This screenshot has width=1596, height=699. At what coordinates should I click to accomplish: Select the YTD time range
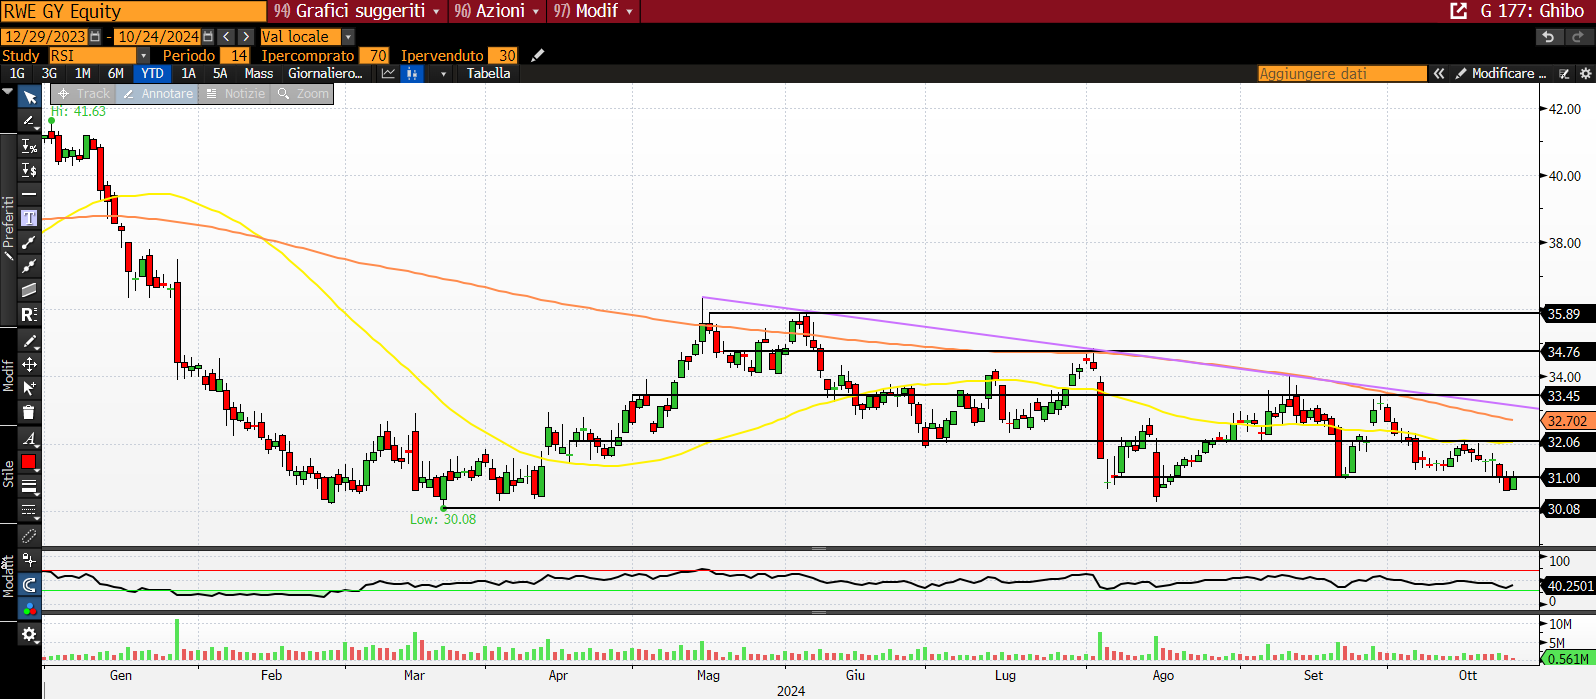[152, 73]
